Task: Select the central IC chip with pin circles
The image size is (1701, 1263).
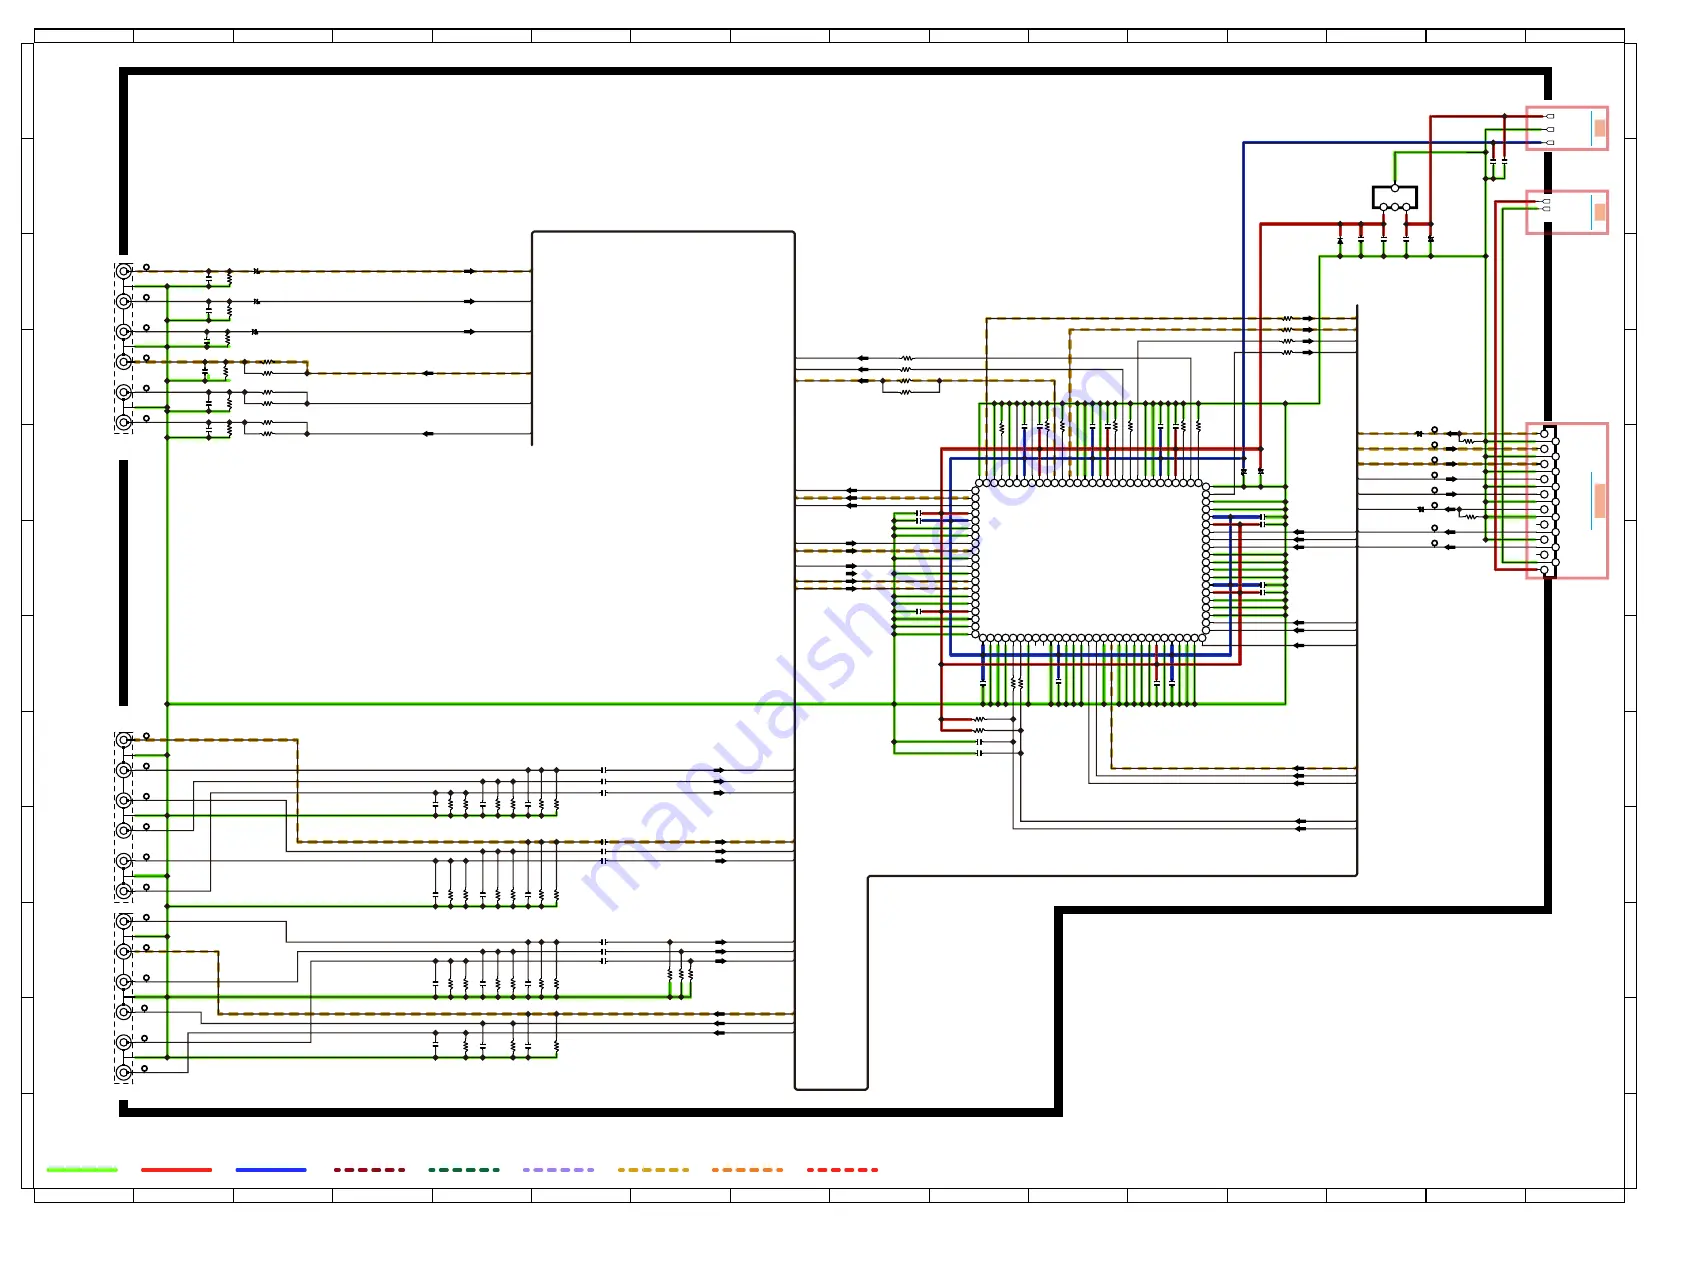Action: pos(1091,560)
